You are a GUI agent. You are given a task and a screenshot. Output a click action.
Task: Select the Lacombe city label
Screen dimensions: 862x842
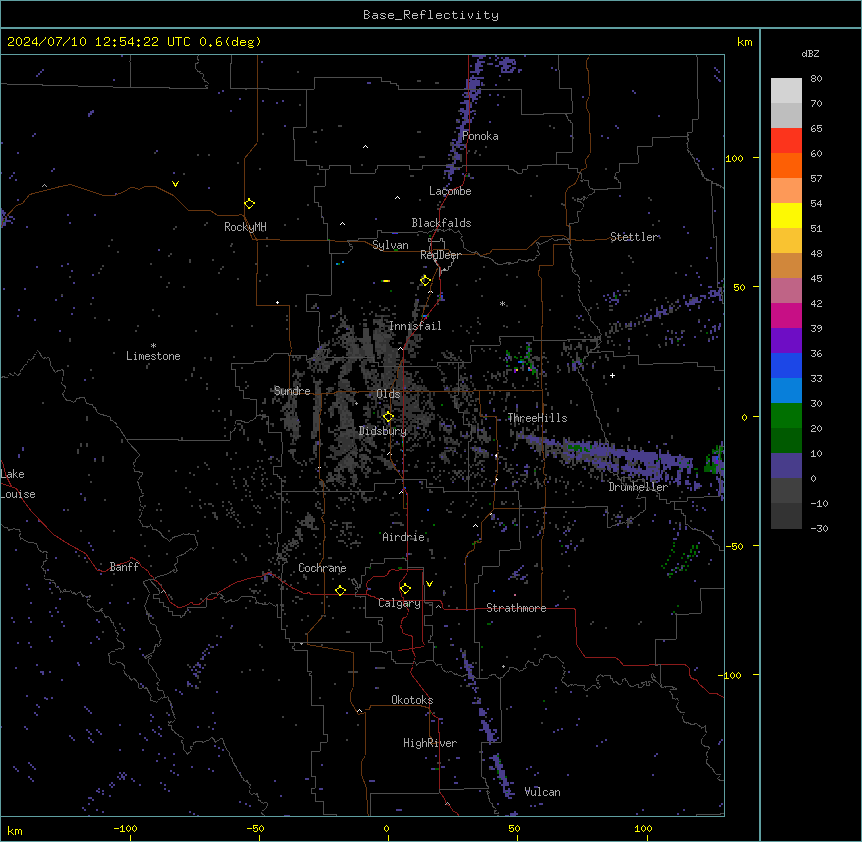[450, 191]
